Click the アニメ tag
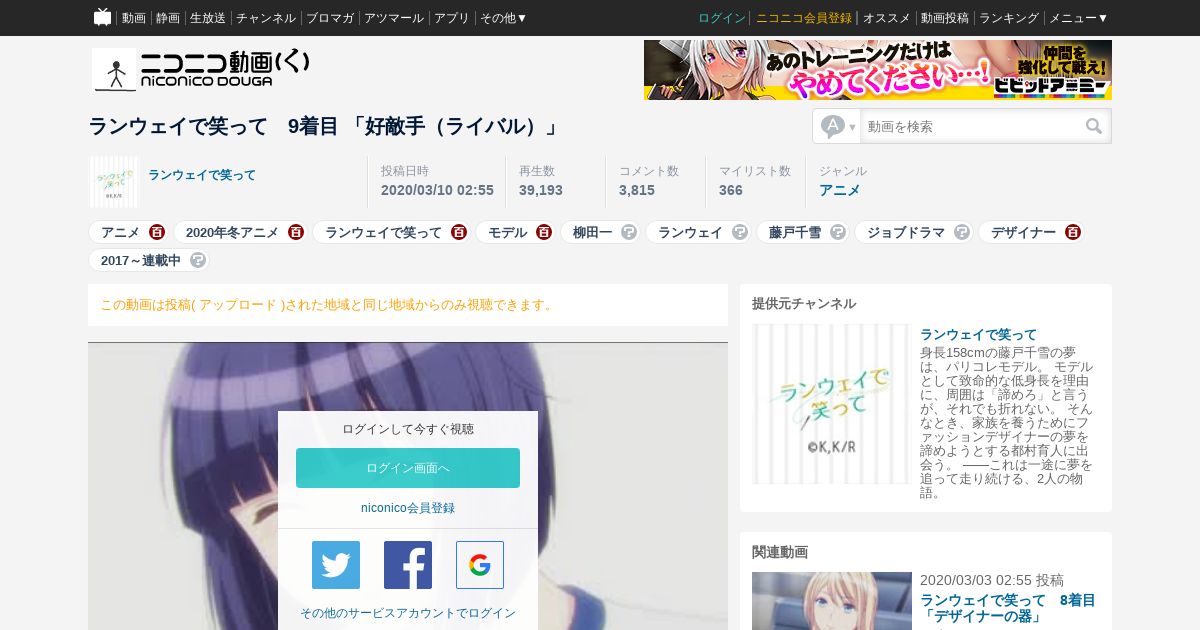This screenshot has width=1200, height=630. click(x=120, y=232)
